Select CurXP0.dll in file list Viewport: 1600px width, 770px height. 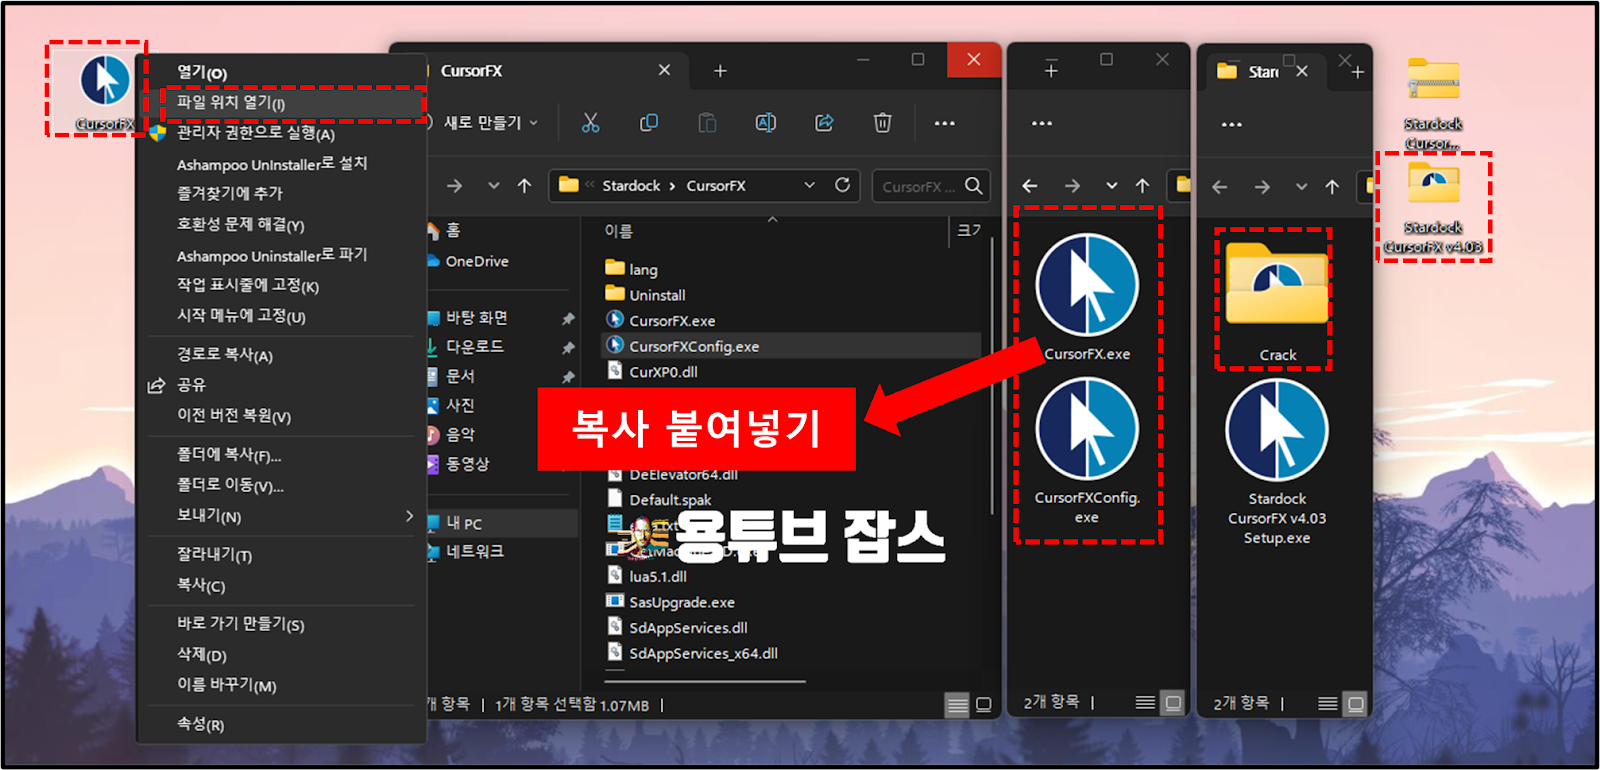[x=652, y=372]
